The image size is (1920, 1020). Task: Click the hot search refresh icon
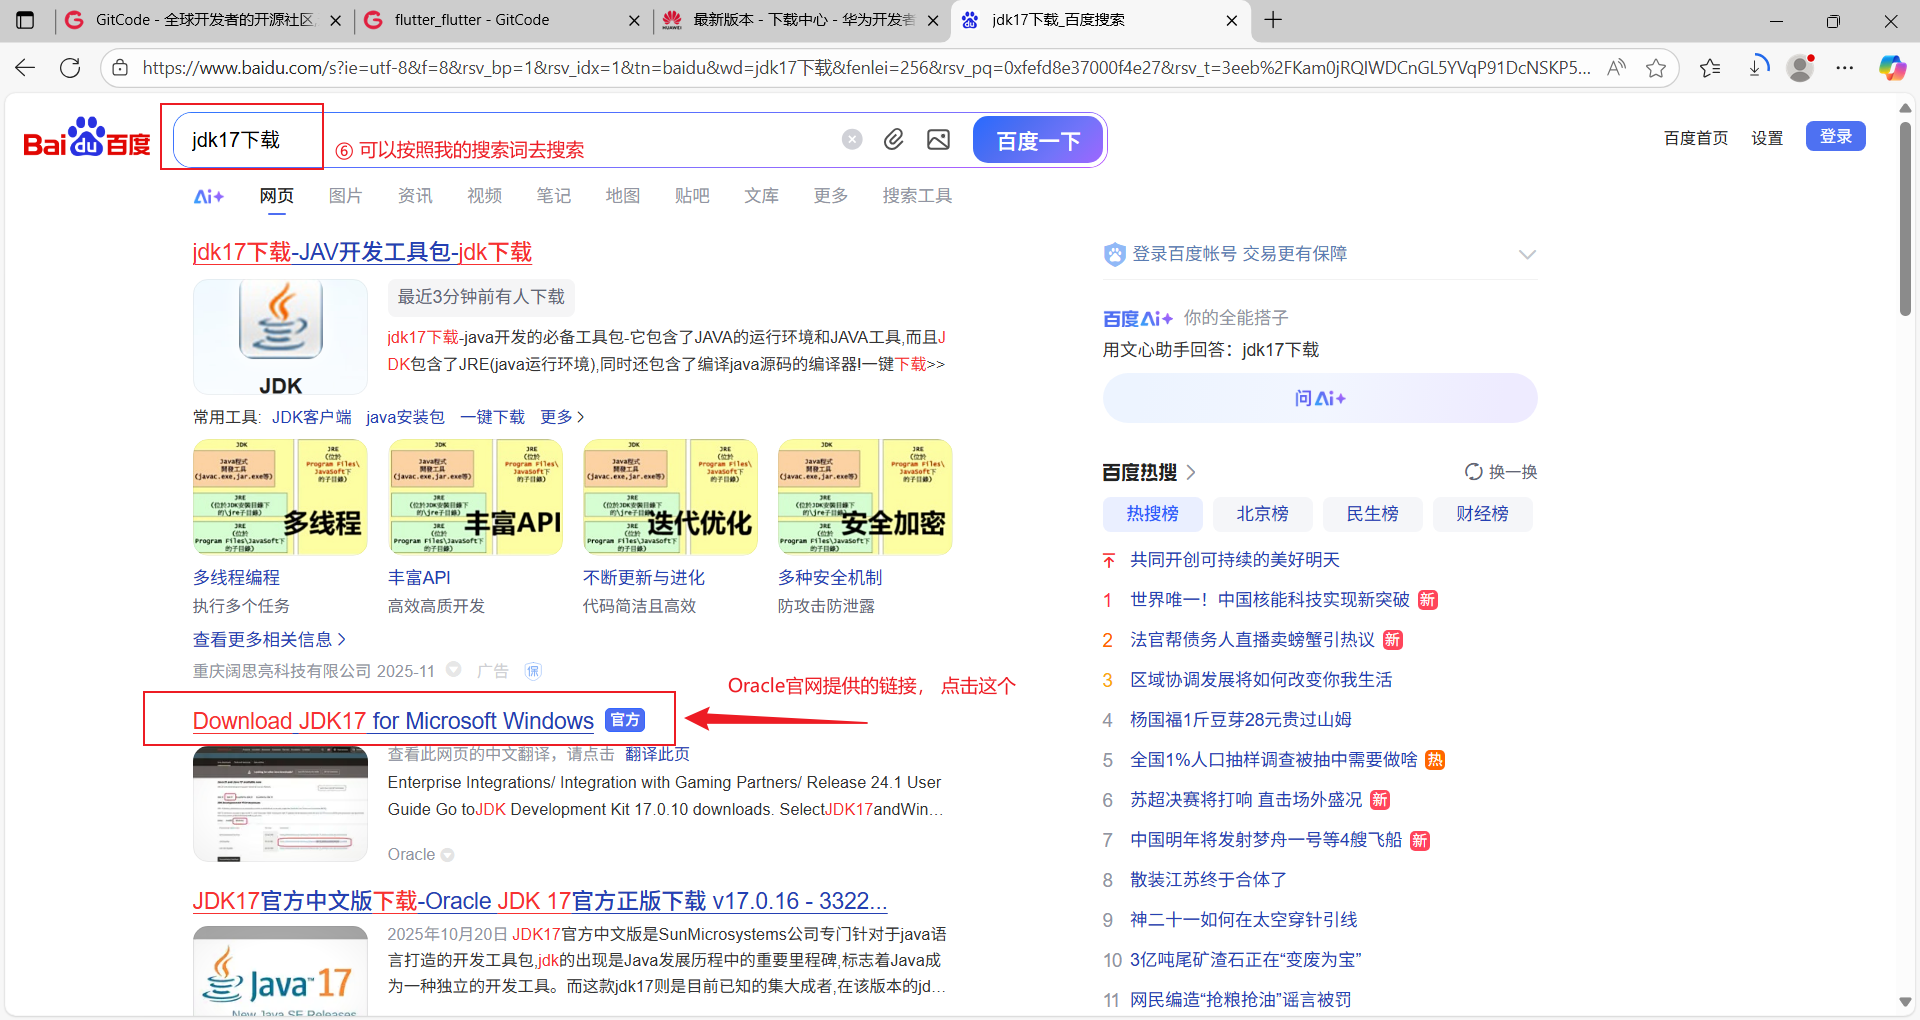pyautogui.click(x=1473, y=472)
